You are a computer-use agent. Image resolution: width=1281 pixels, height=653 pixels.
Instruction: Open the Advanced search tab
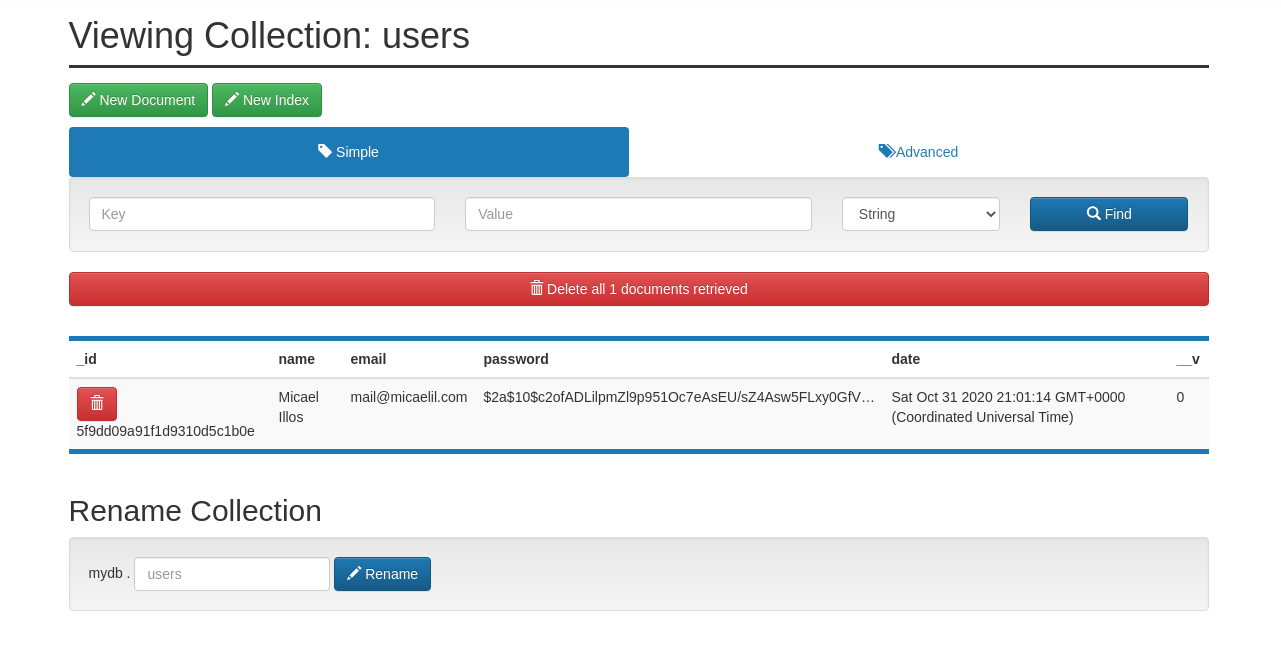(x=918, y=152)
